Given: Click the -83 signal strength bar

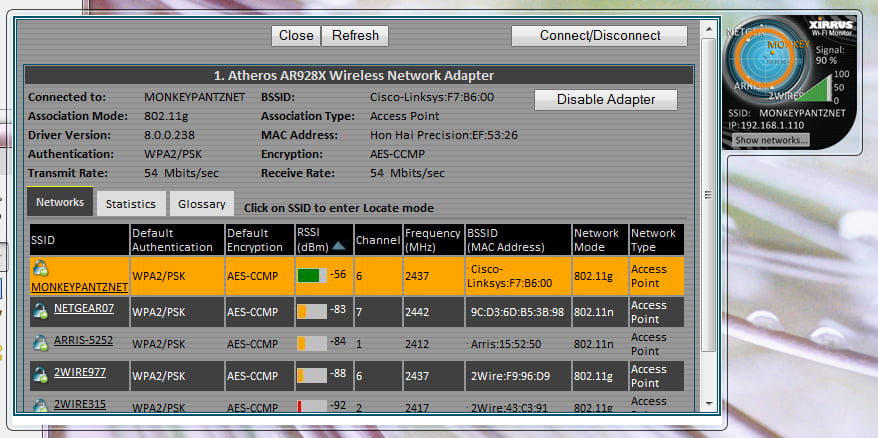Looking at the screenshot, I should (312, 311).
